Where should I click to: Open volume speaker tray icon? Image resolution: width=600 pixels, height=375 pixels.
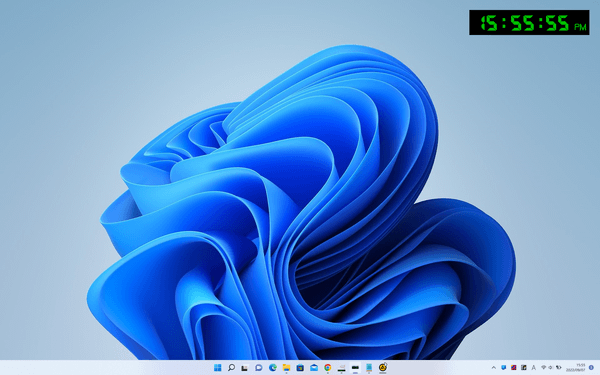(x=551, y=367)
